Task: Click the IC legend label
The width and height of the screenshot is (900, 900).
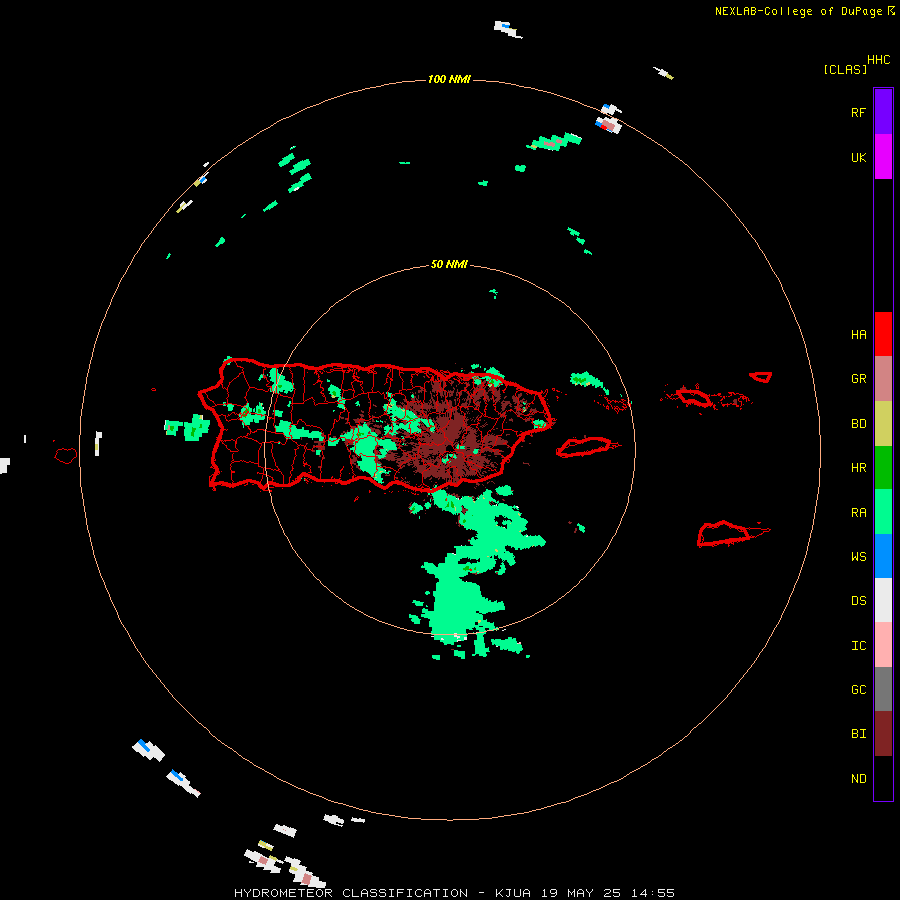Action: point(858,646)
